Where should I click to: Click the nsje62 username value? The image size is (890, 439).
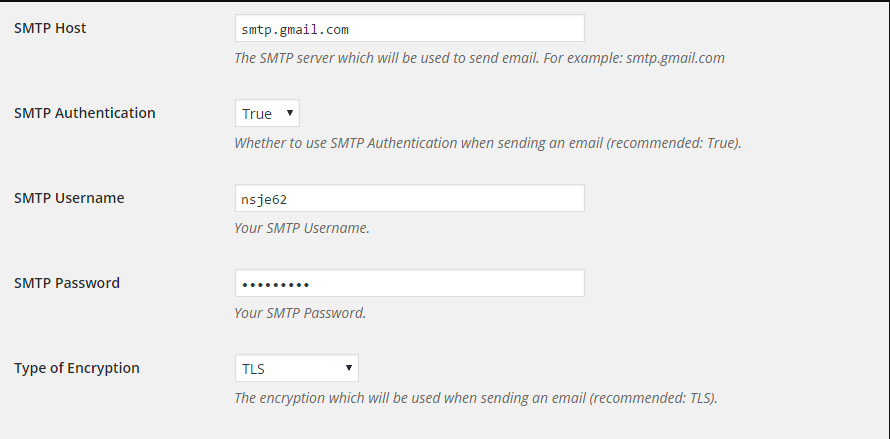pos(263,198)
